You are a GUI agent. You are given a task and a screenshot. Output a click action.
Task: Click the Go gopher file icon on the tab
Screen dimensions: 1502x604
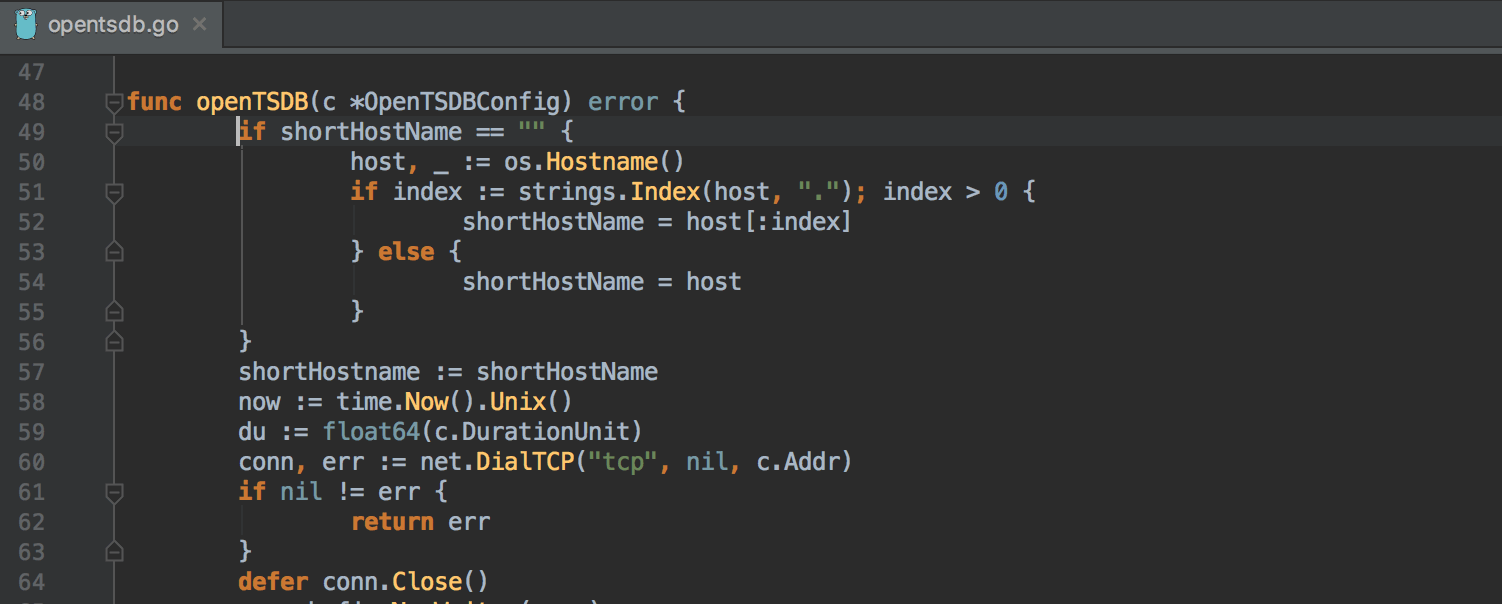click(x=25, y=23)
